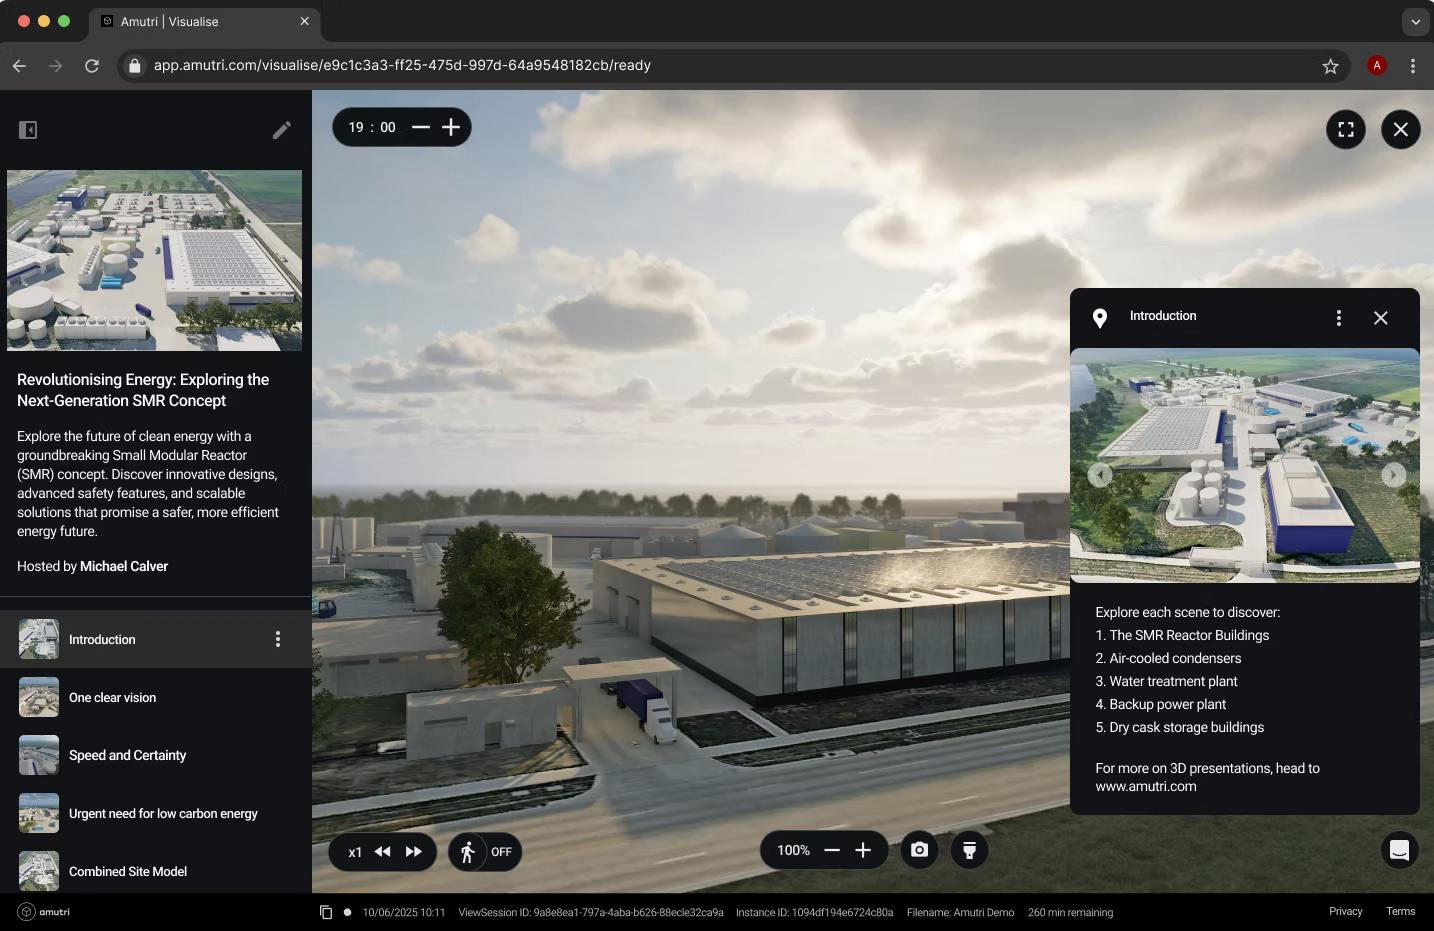1434x931 pixels.
Task: Click the Speed and Certainty thumbnail
Action: 39,755
